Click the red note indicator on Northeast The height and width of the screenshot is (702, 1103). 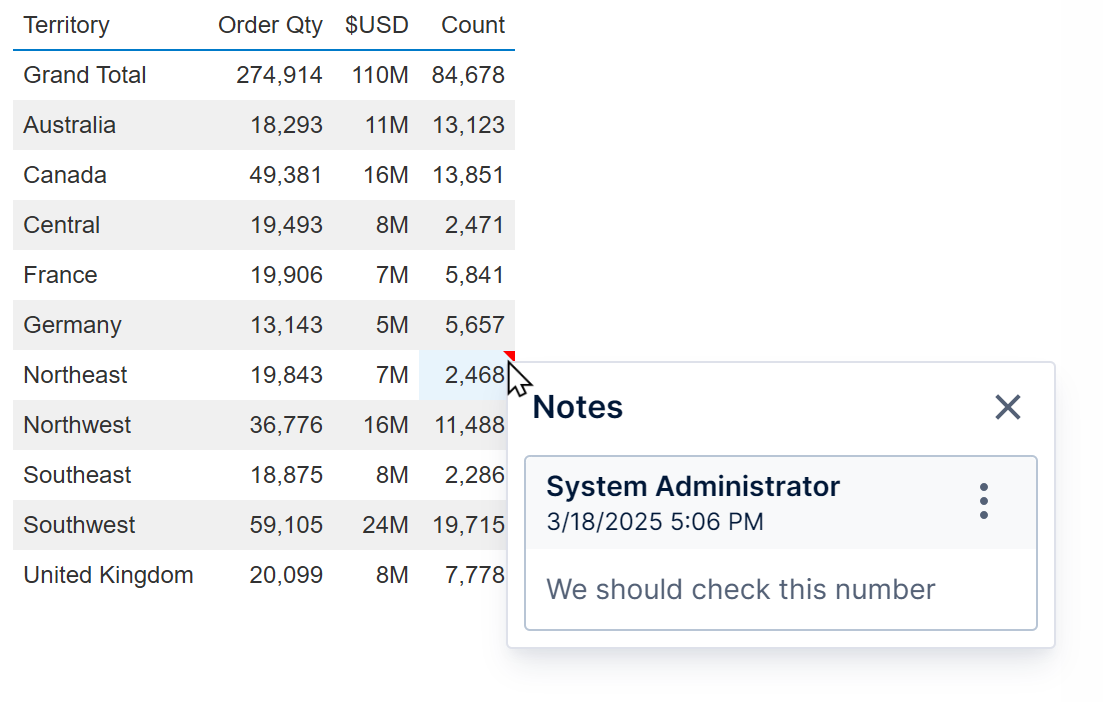[510, 355]
